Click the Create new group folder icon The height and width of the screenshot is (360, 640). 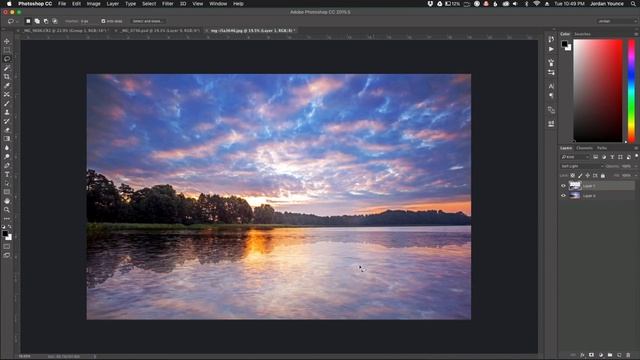click(x=610, y=355)
